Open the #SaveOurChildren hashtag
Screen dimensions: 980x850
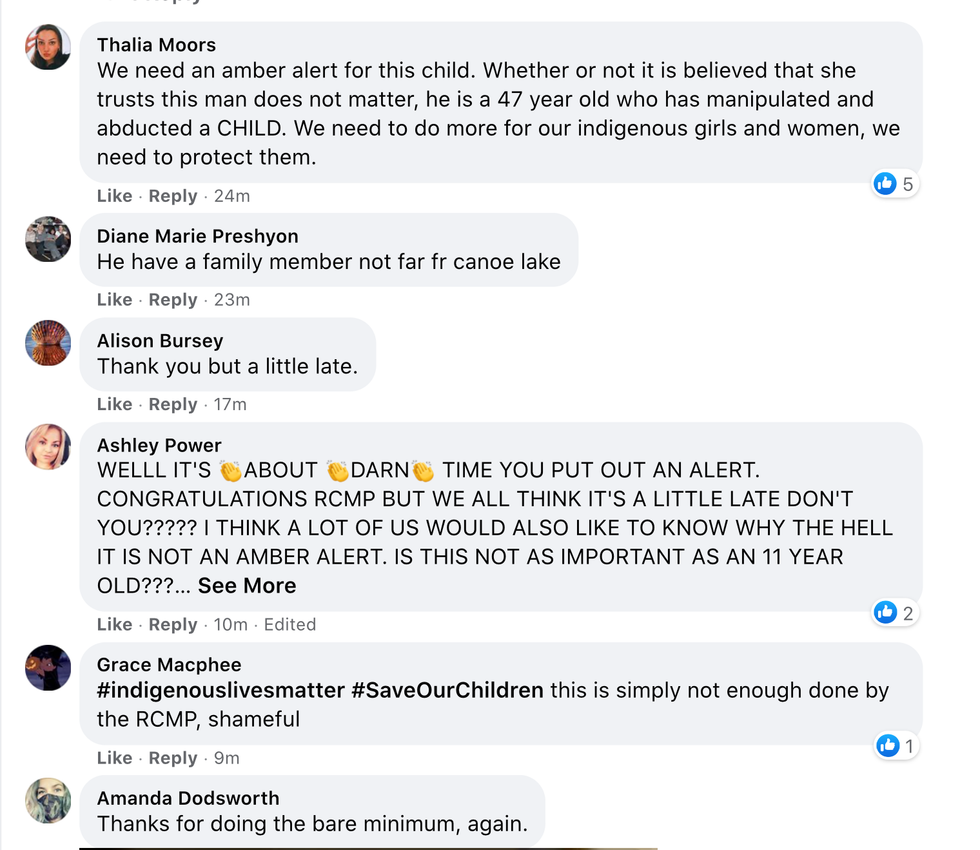(447, 690)
